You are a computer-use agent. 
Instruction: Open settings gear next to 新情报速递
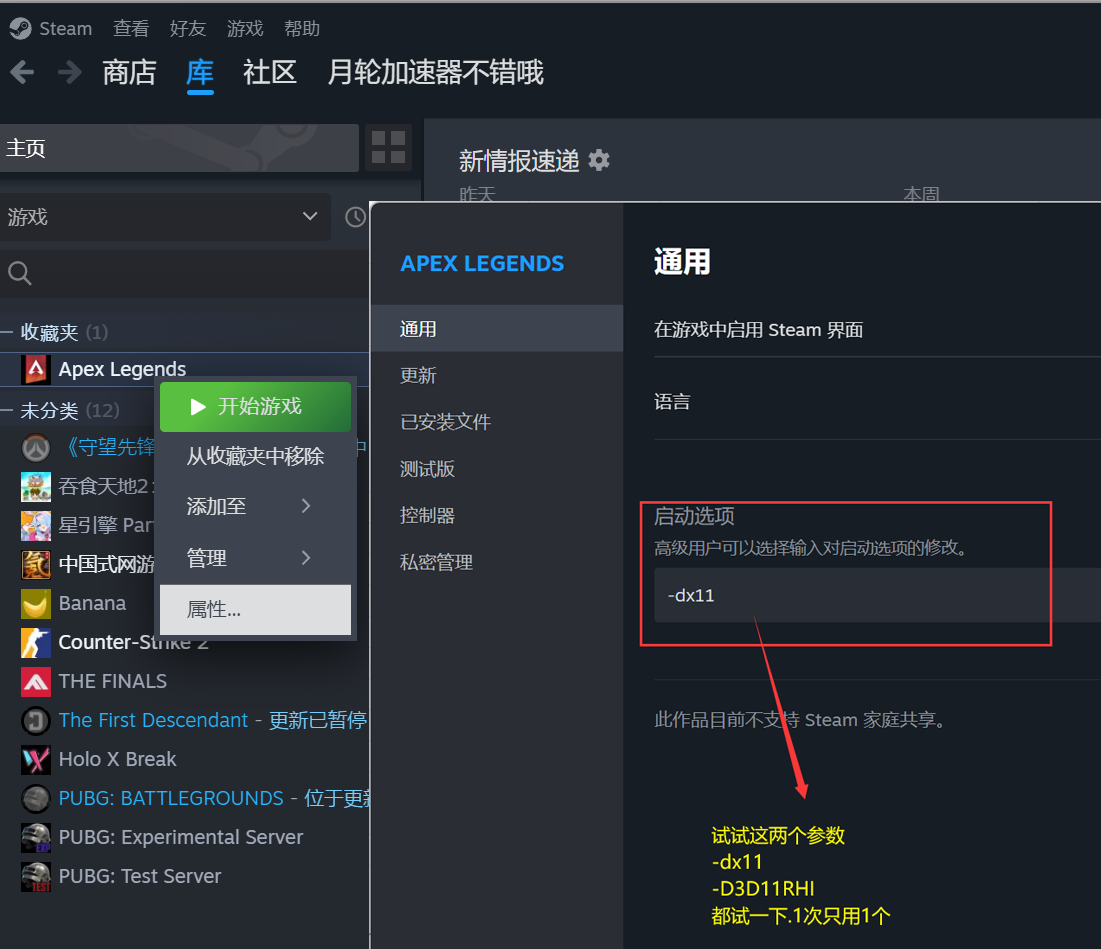pos(599,161)
